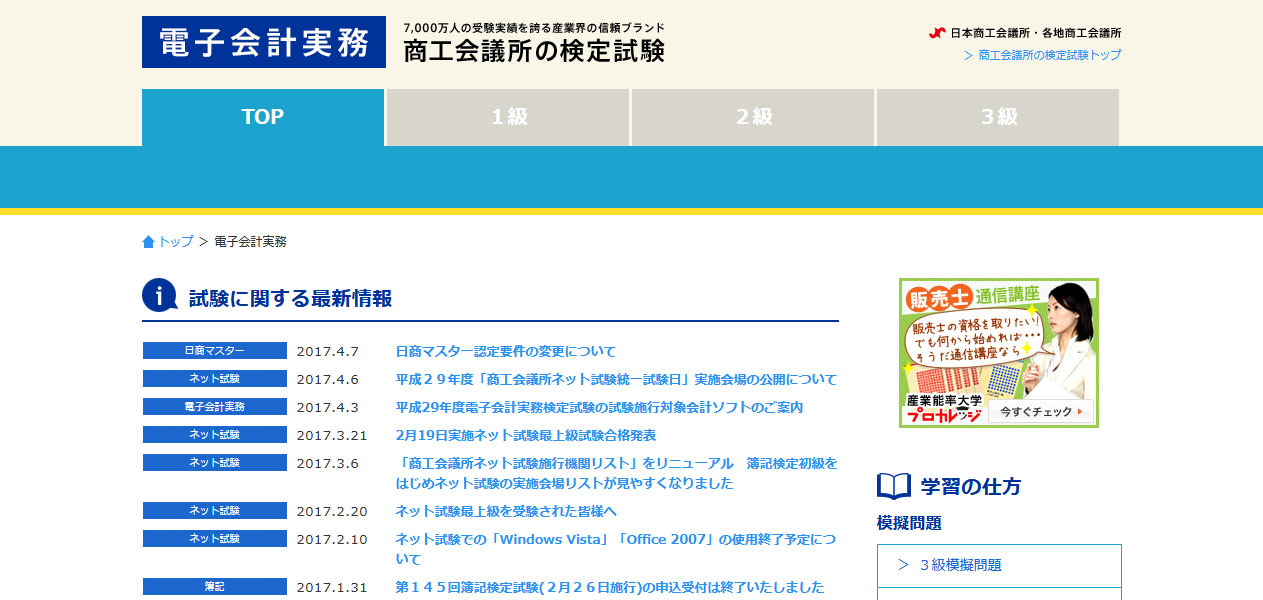The height and width of the screenshot is (600, 1263).
Task: Switch to the 2級 tab
Action: coord(753,117)
